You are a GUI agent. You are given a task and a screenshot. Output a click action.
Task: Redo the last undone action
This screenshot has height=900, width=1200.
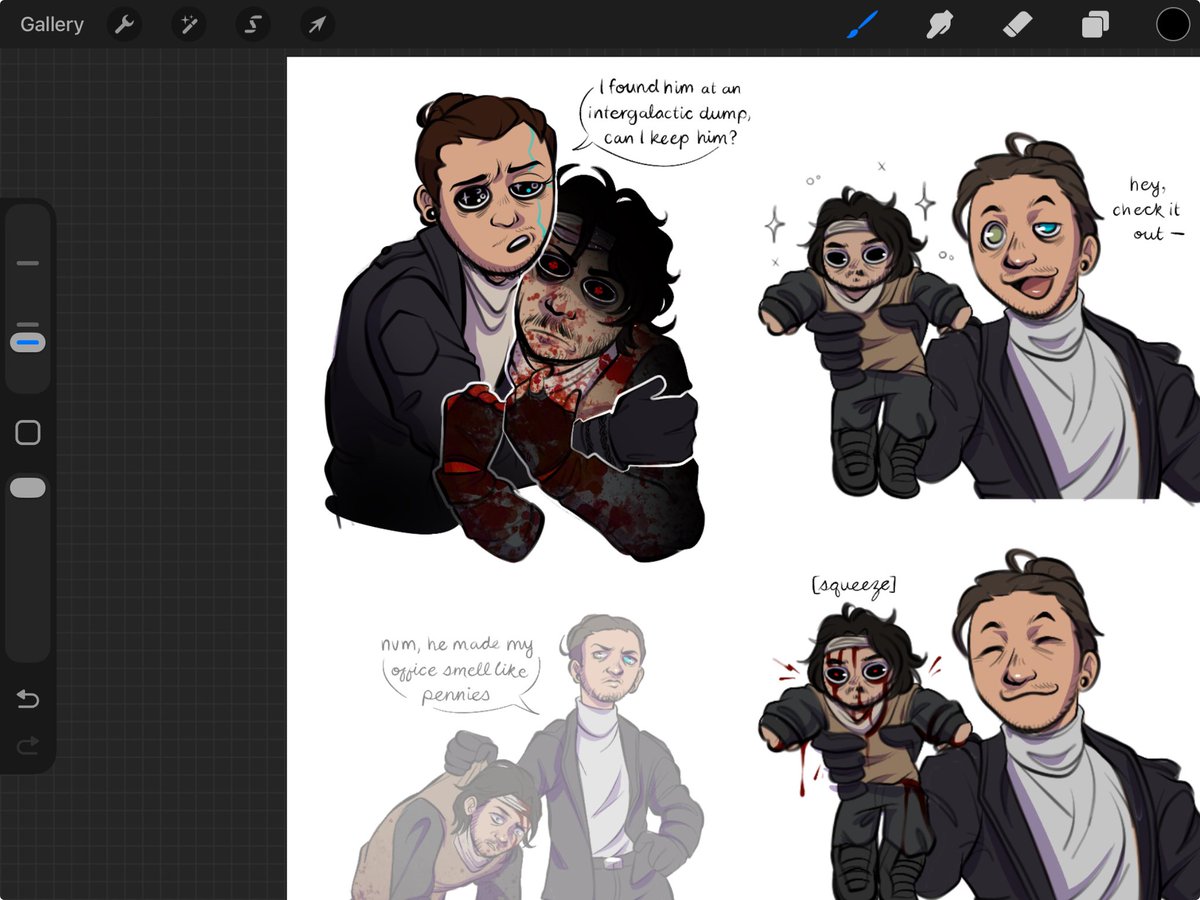click(x=28, y=744)
